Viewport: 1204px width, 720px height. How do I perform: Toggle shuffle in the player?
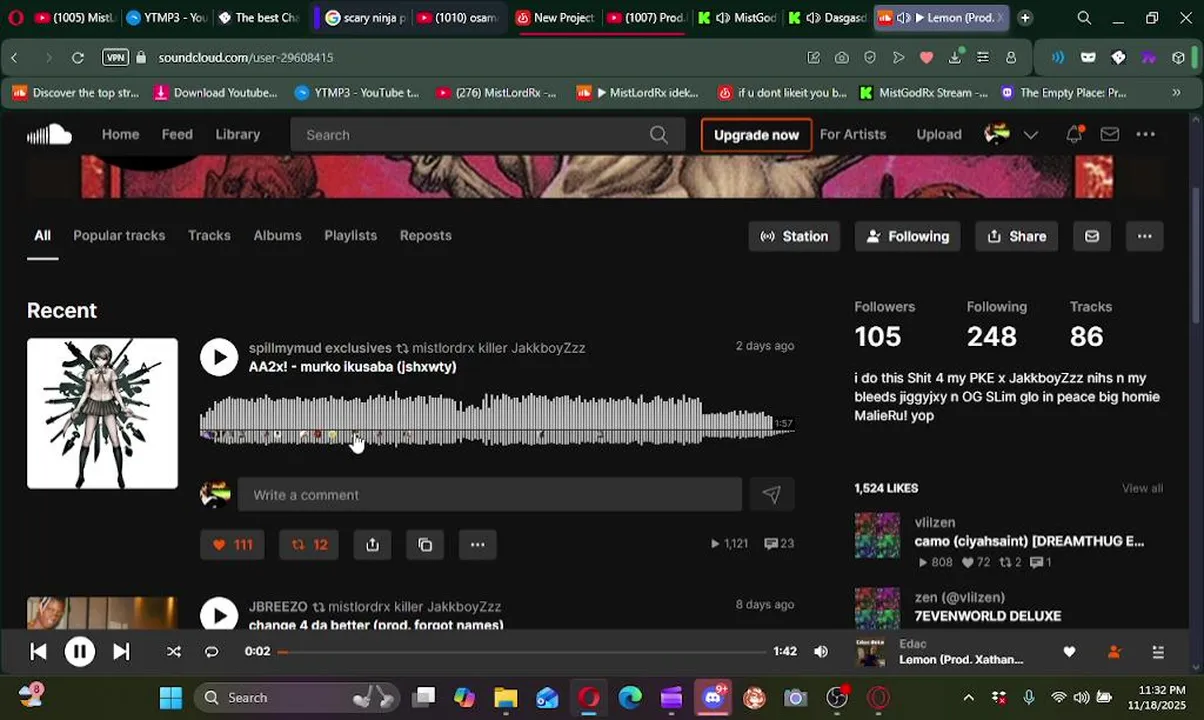click(174, 652)
